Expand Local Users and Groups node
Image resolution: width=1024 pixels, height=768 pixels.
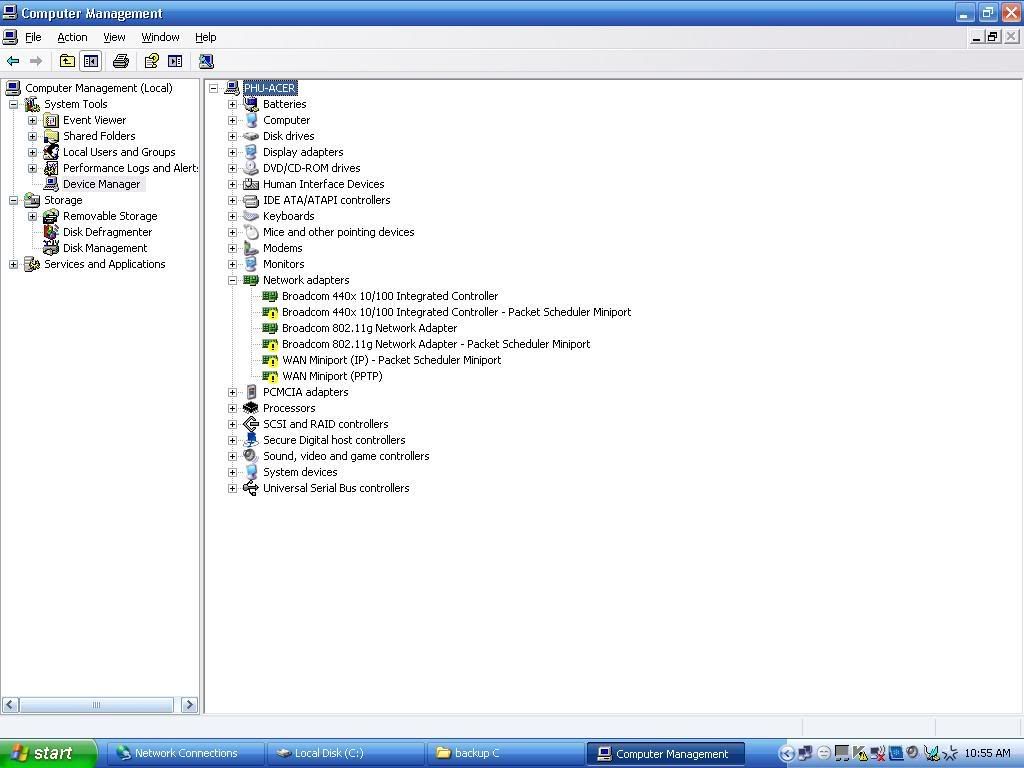pyautogui.click(x=32, y=152)
